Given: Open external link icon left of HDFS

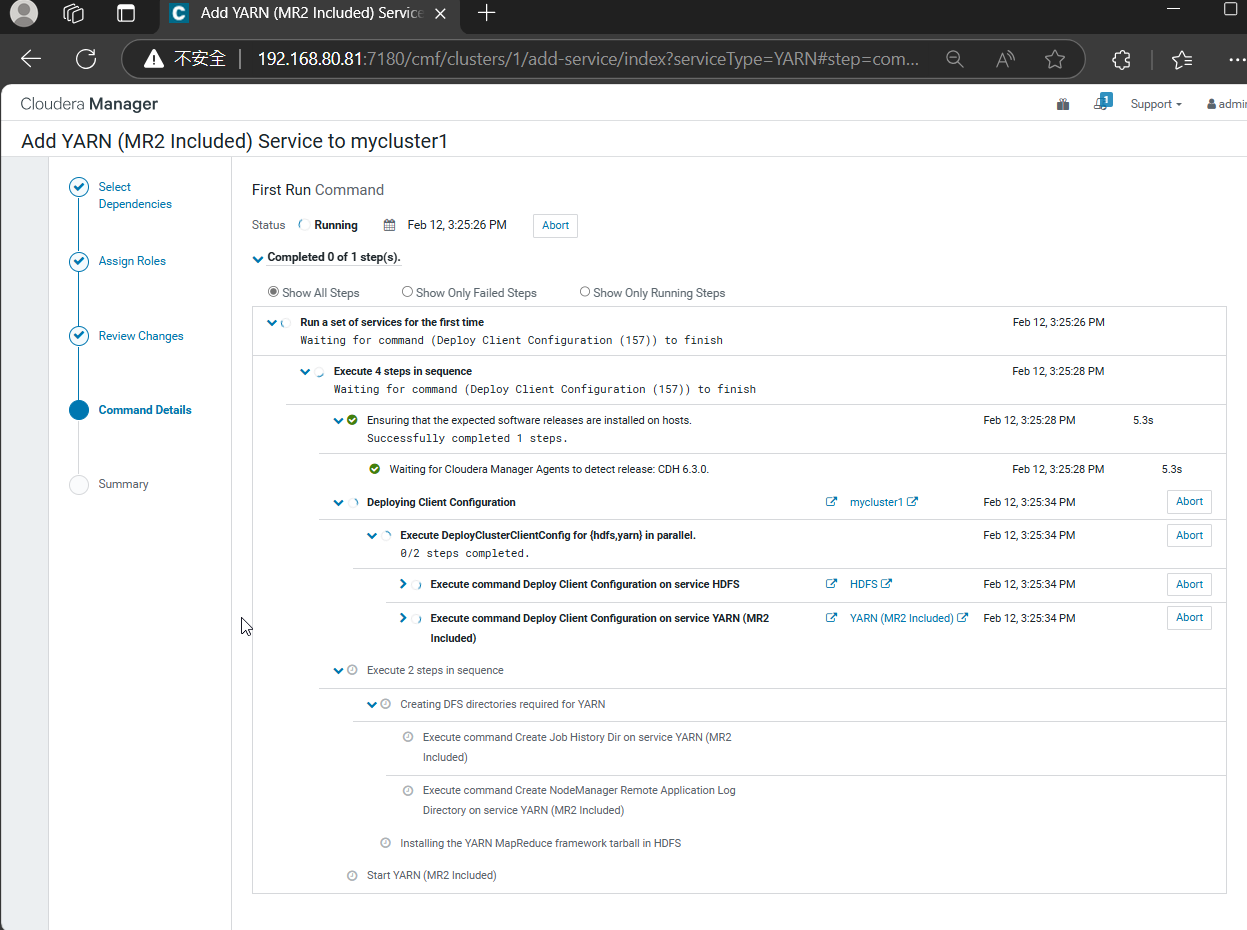Looking at the screenshot, I should (x=831, y=584).
